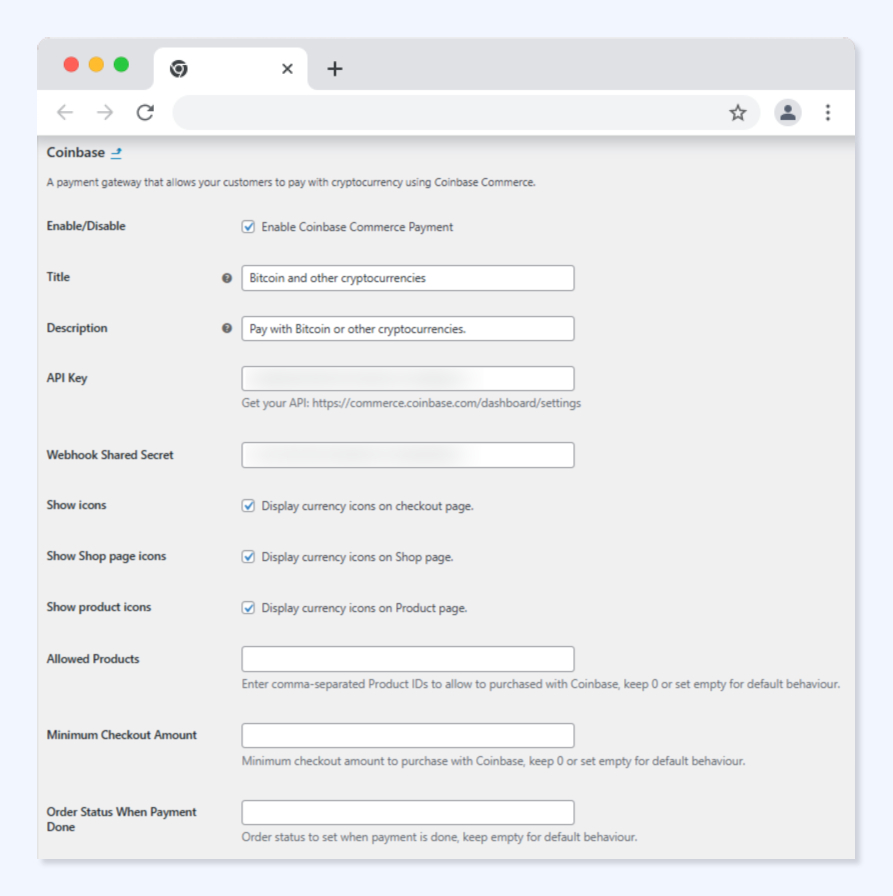Bookmark page using the star icon
Viewport: 893px width, 896px height.
738,113
